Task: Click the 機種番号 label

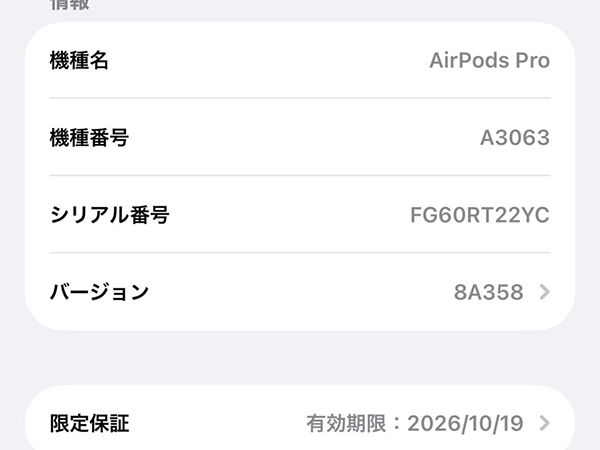Action: tap(89, 138)
